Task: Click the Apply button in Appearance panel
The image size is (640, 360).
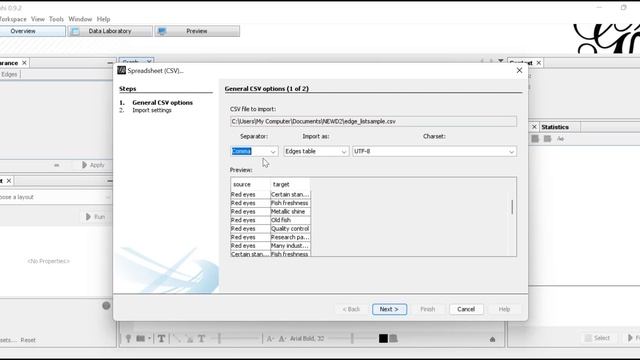Action: point(93,165)
